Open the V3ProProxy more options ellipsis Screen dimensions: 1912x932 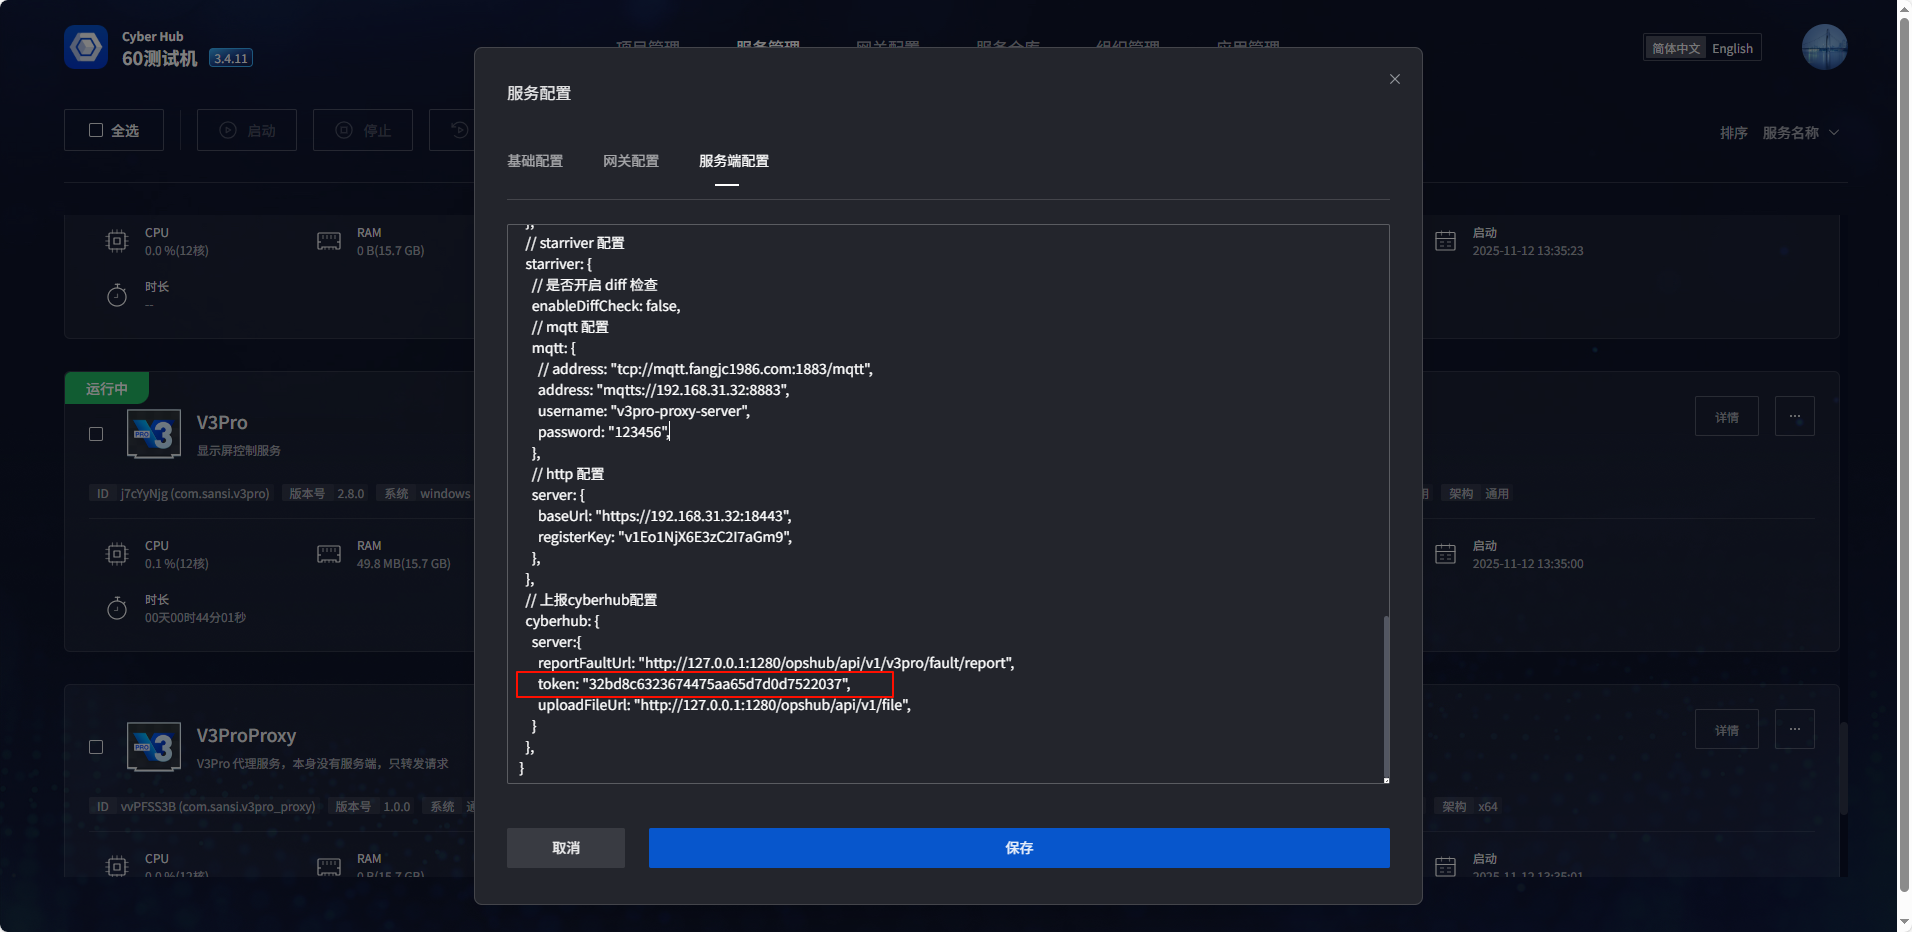coord(1794,729)
